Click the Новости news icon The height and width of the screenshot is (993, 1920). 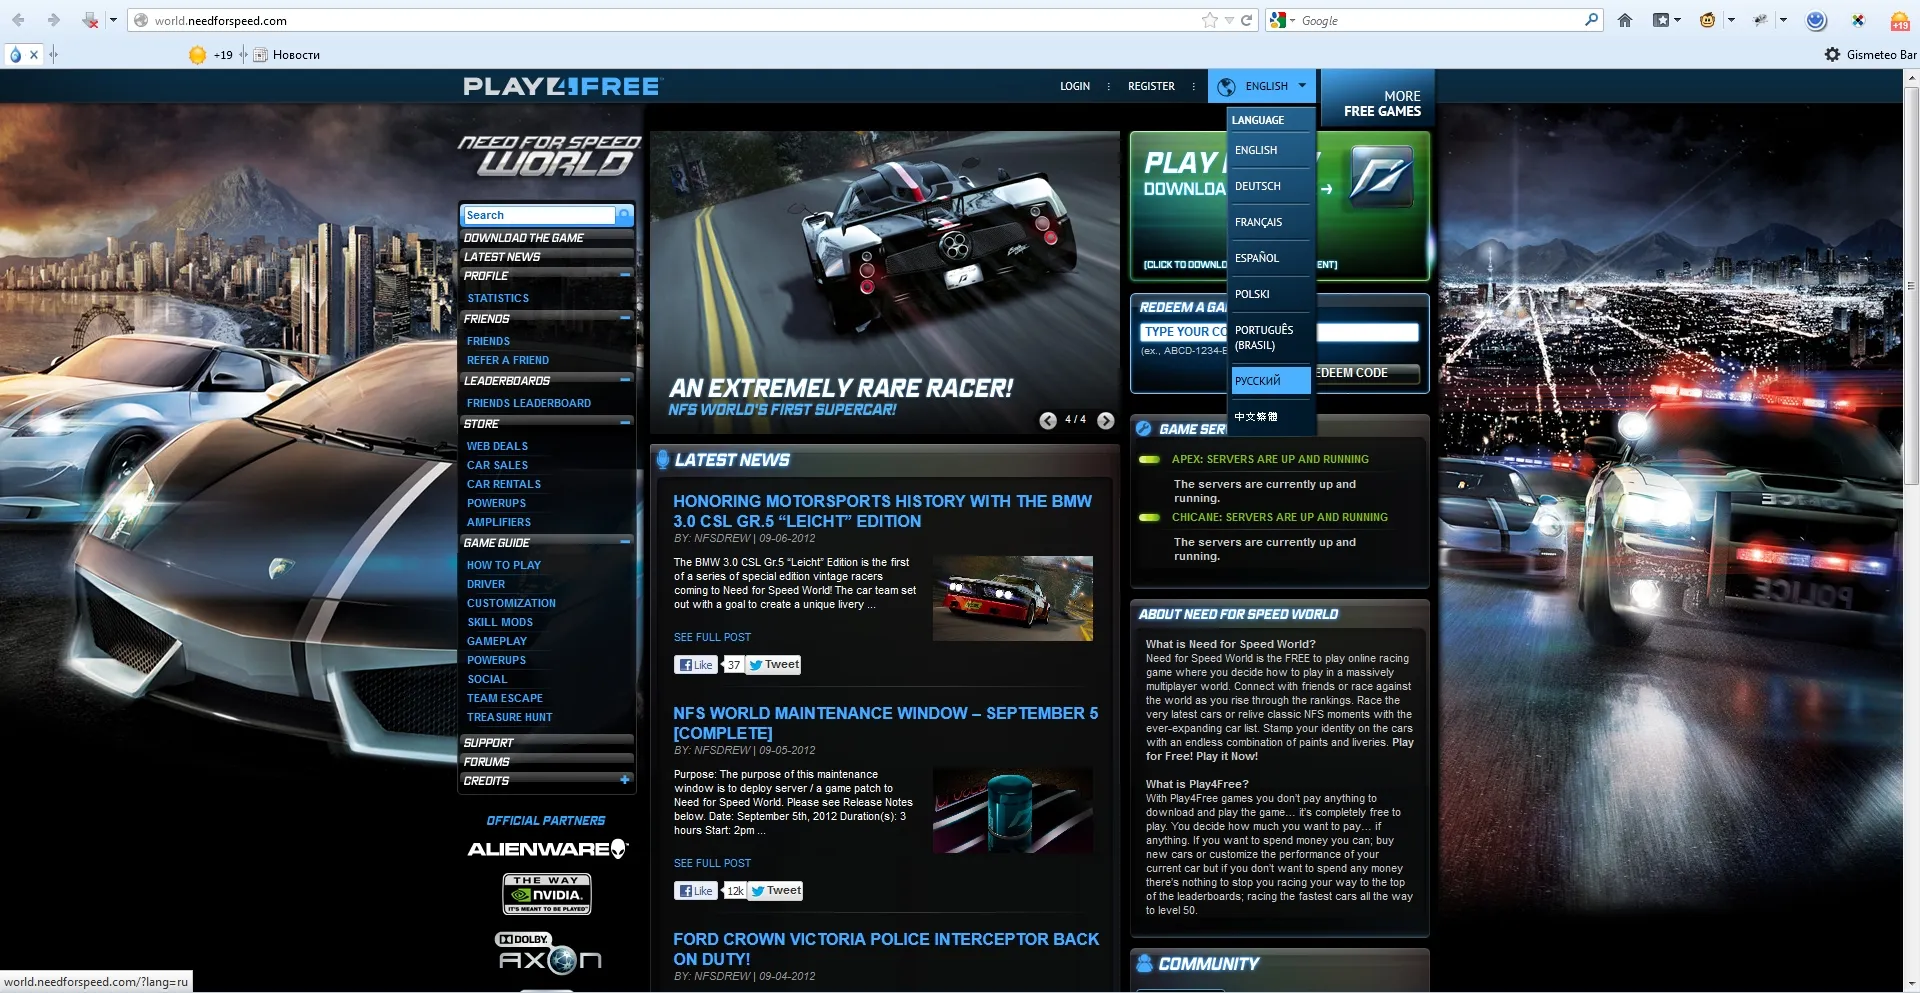tap(260, 55)
